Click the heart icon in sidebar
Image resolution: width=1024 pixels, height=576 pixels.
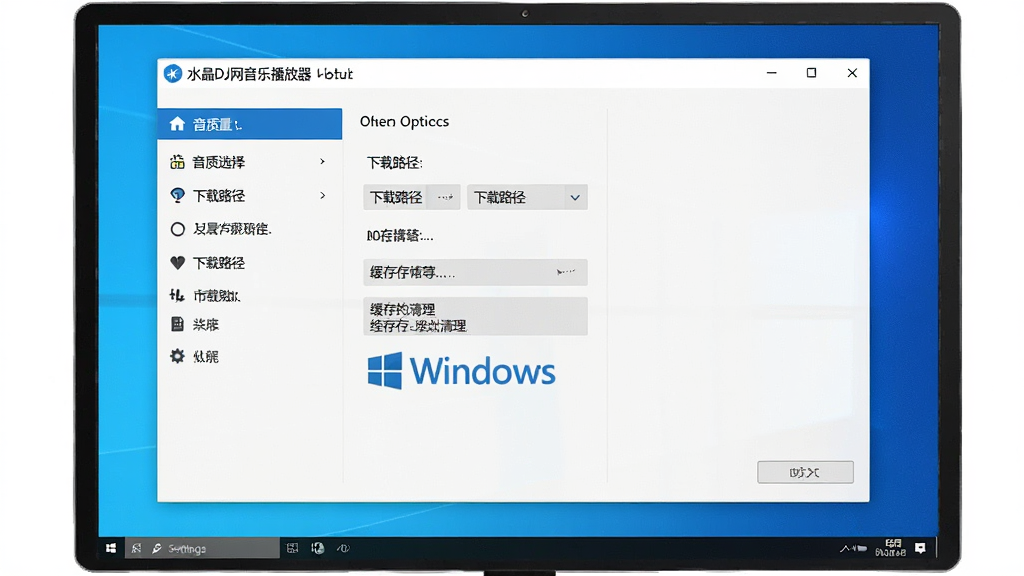tap(177, 263)
